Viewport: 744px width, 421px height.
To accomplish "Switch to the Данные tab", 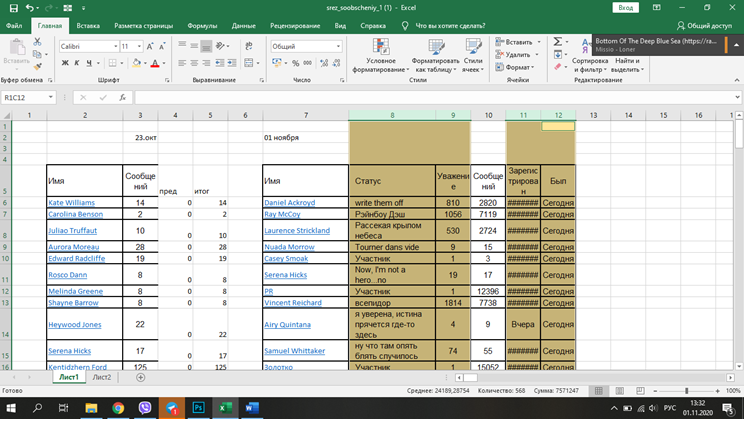I will 243,26.
